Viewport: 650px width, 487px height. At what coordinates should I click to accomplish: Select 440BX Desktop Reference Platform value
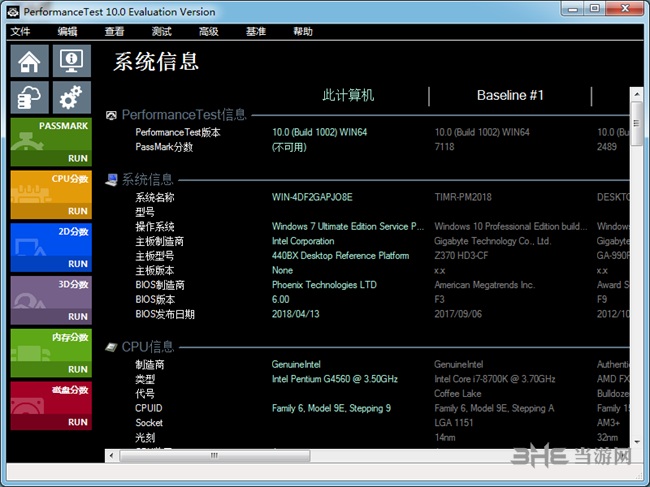[x=340, y=256]
